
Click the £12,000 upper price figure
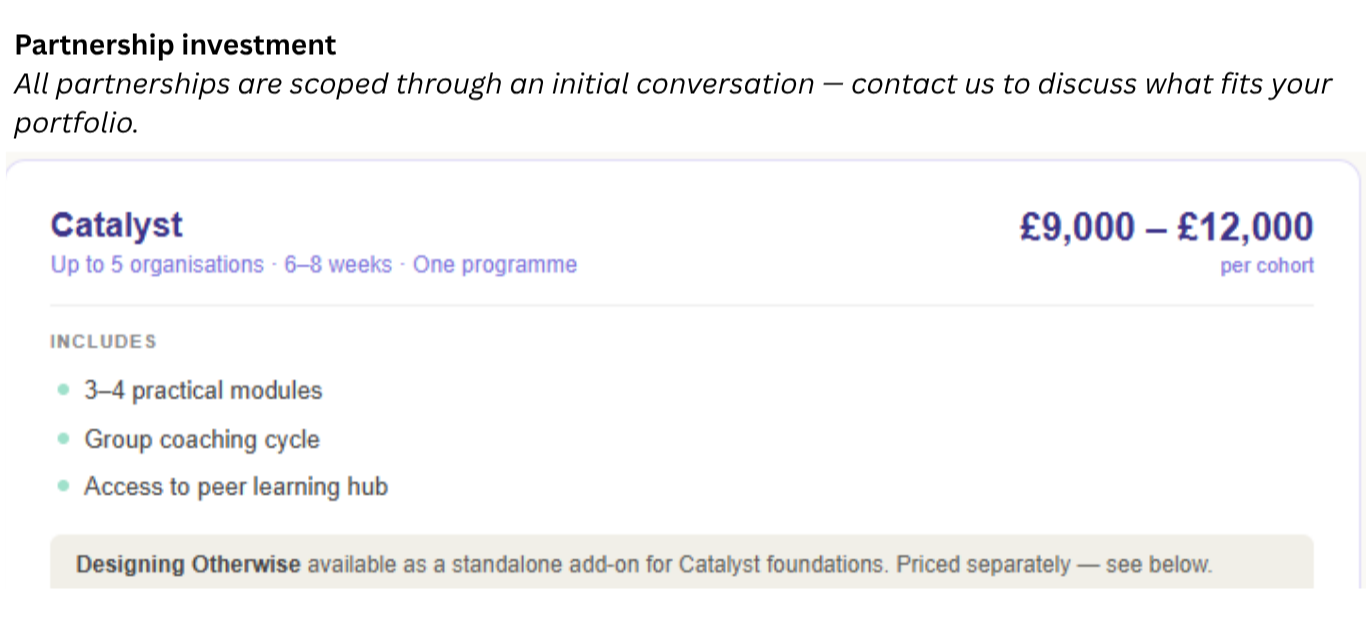pyautogui.click(x=1245, y=228)
